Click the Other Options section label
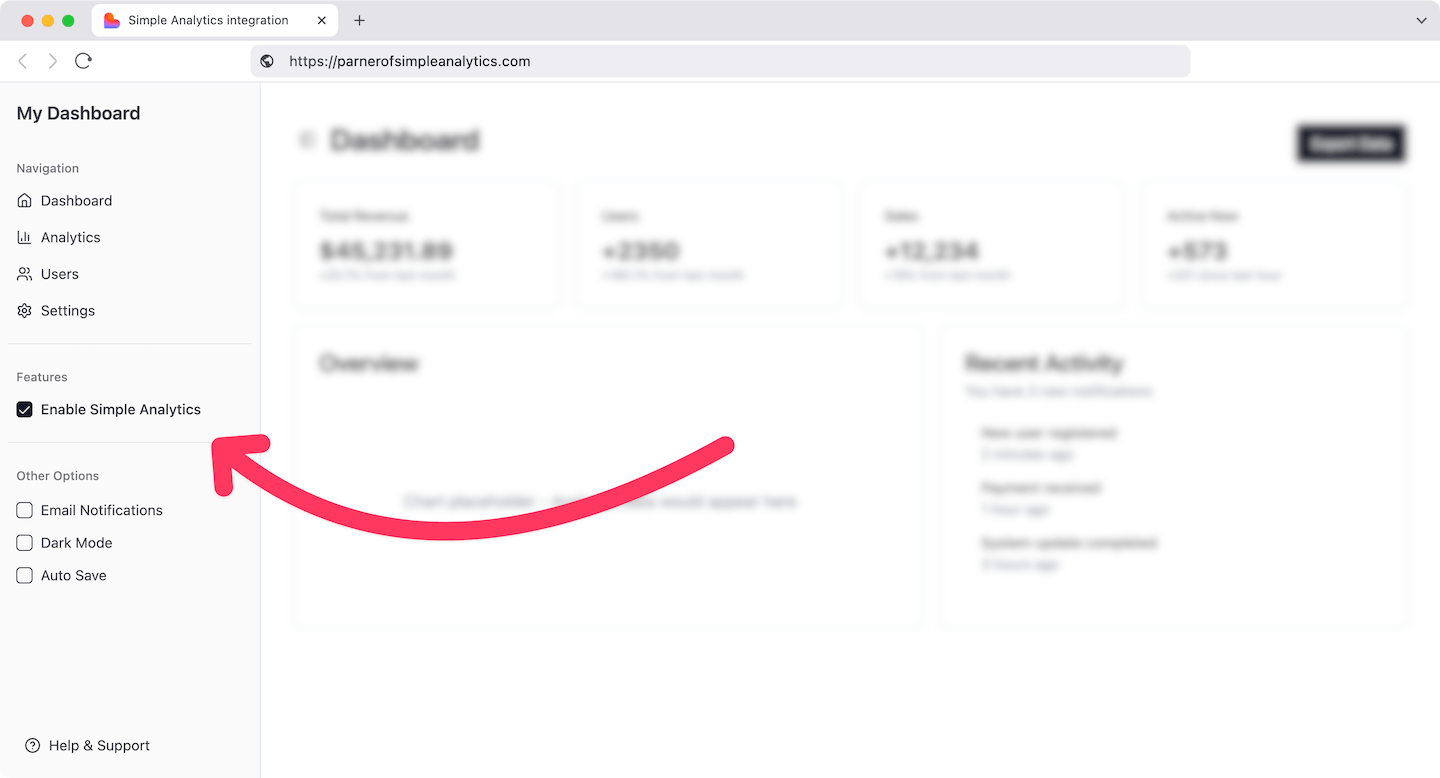This screenshot has height=778, width=1440. (58, 477)
